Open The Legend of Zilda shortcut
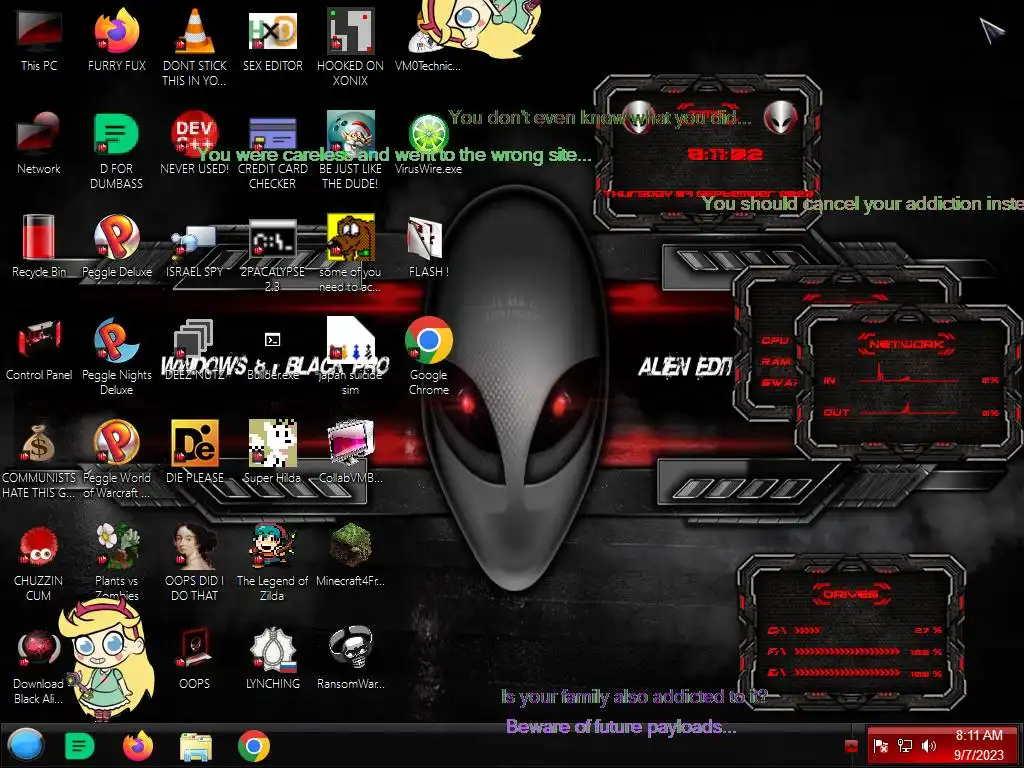The width and height of the screenshot is (1024, 768). 272,563
